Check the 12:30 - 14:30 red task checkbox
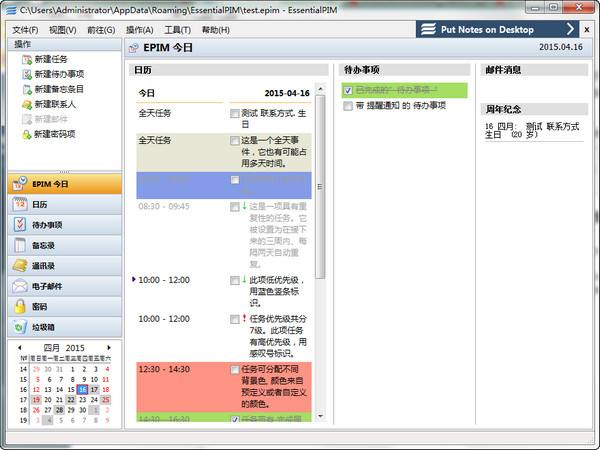600x450 pixels. pyautogui.click(x=235, y=370)
